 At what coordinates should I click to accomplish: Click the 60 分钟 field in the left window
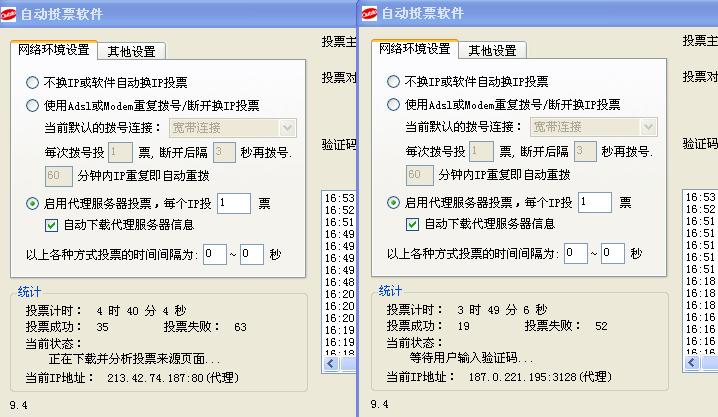pyautogui.click(x=59, y=175)
